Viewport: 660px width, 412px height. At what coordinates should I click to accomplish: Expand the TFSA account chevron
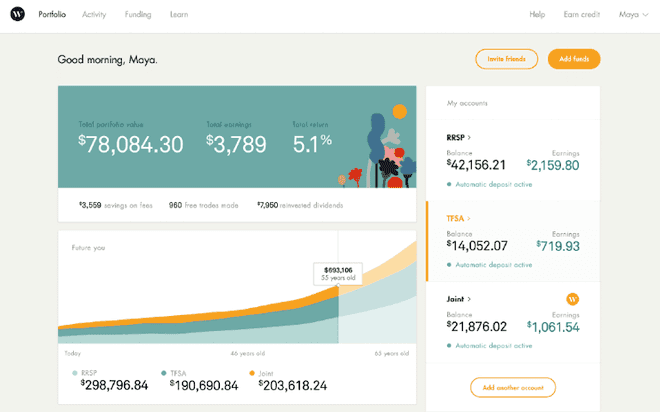pos(468,218)
